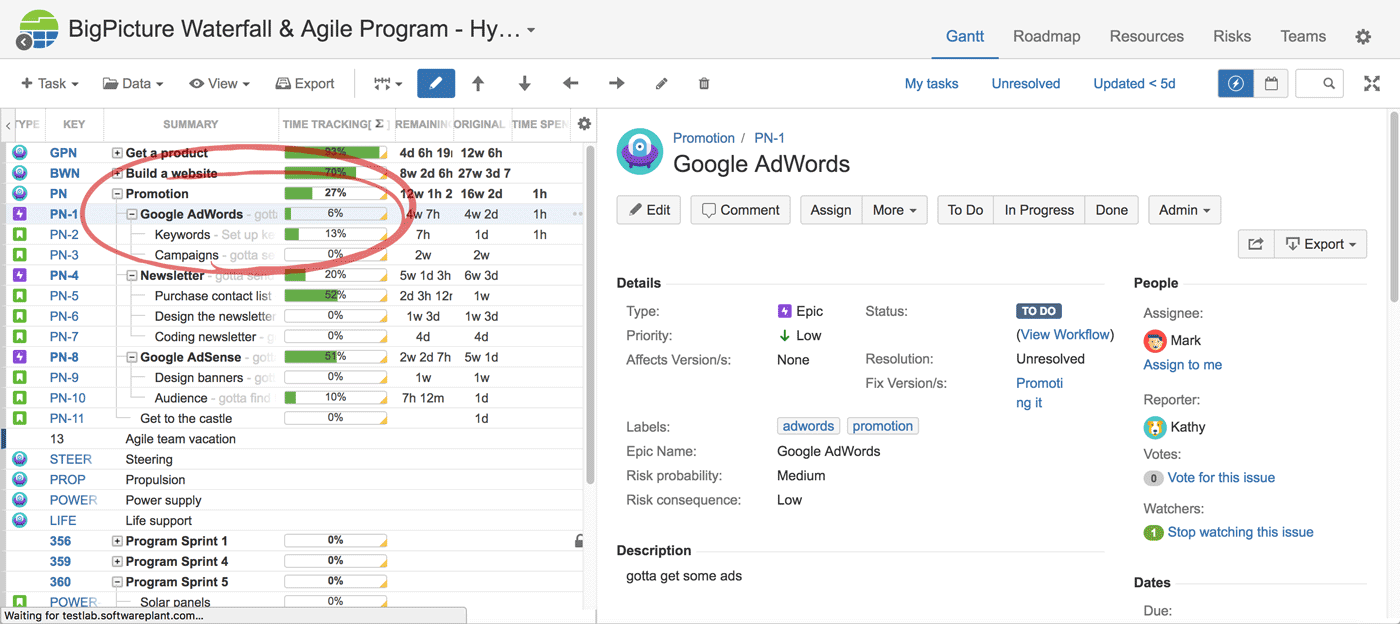Image resolution: width=1400 pixels, height=624 pixels.
Task: Click the grid vertical scrollbar
Action: point(590,315)
